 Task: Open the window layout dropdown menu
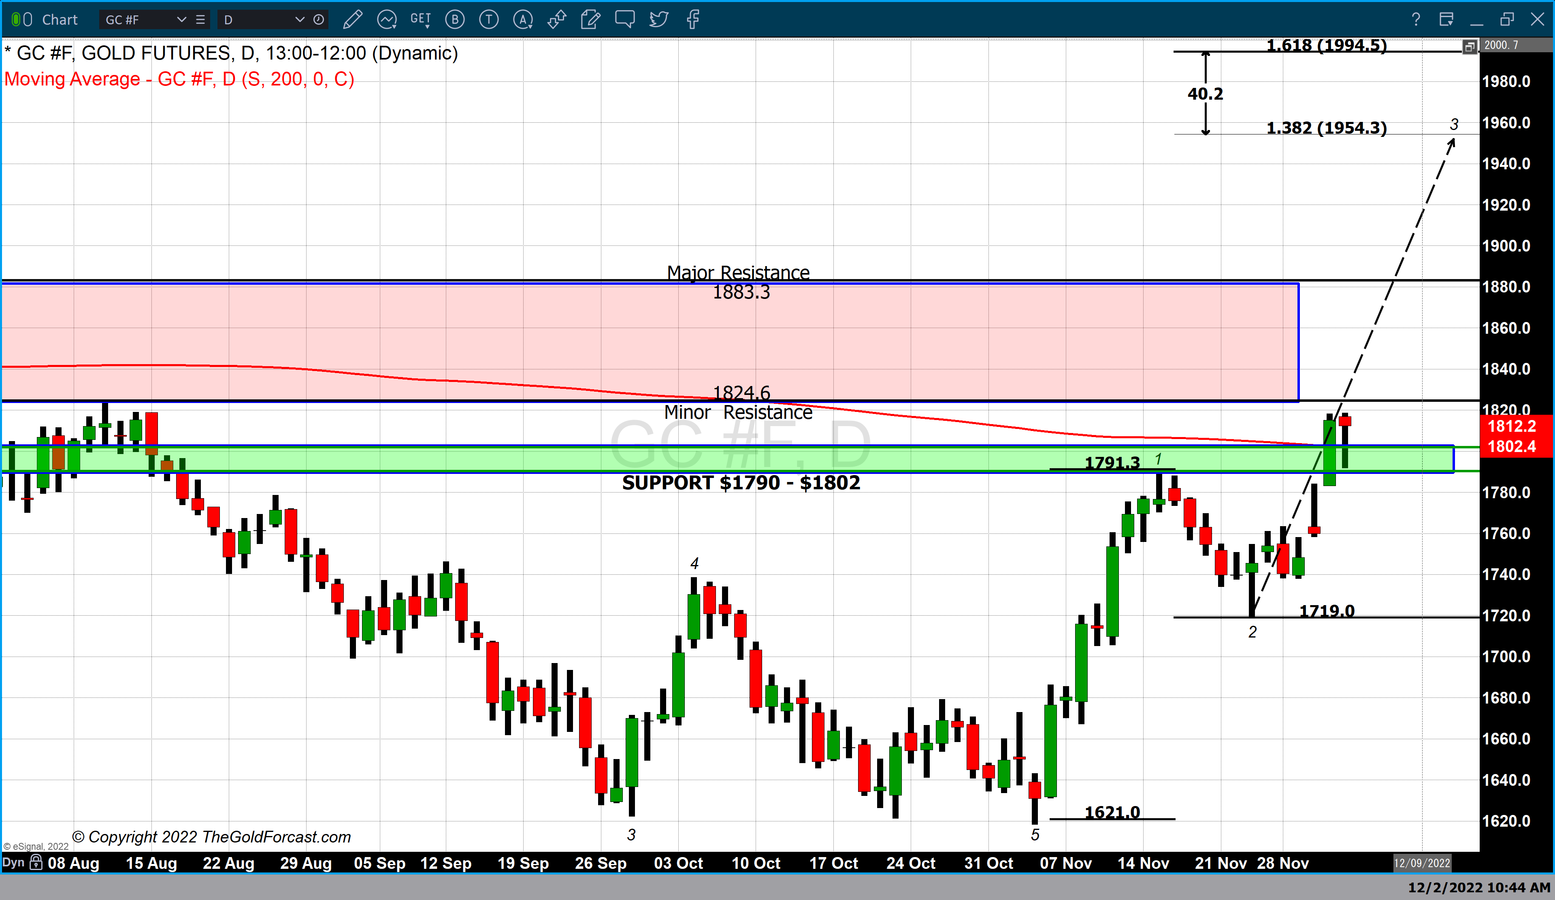click(1447, 19)
